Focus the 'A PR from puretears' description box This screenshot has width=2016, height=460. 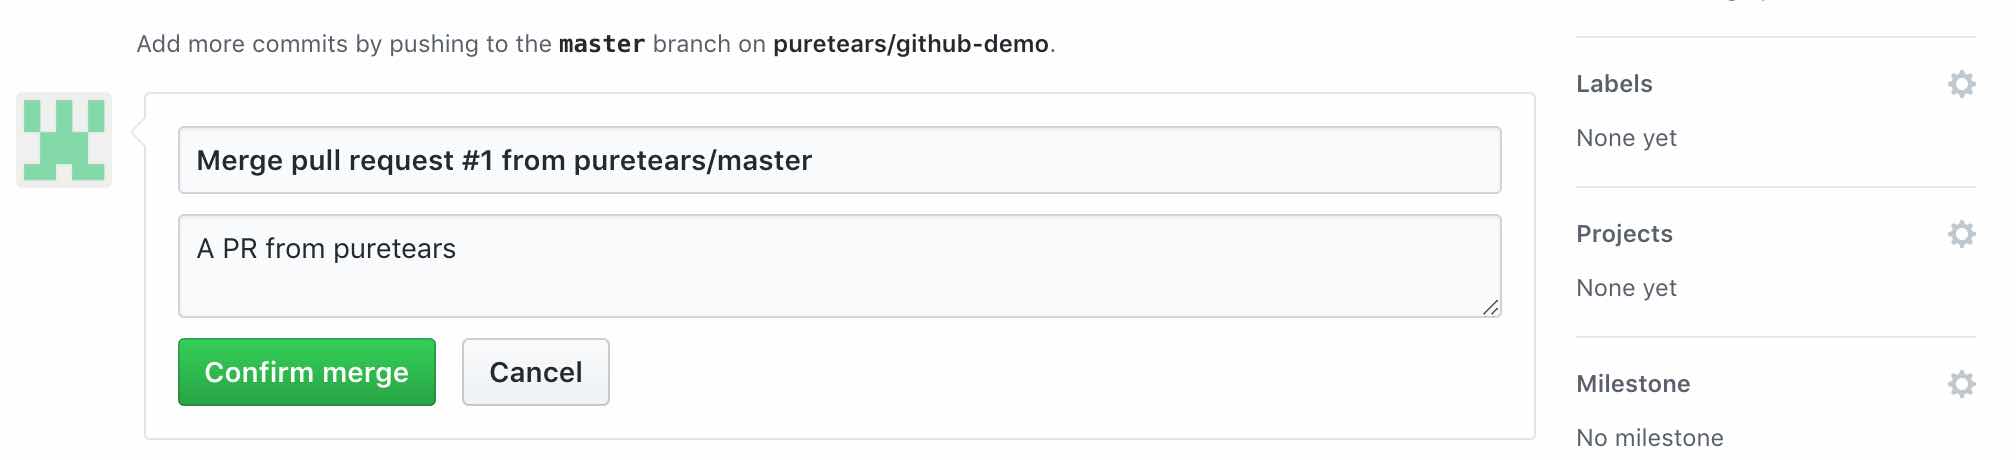839,266
